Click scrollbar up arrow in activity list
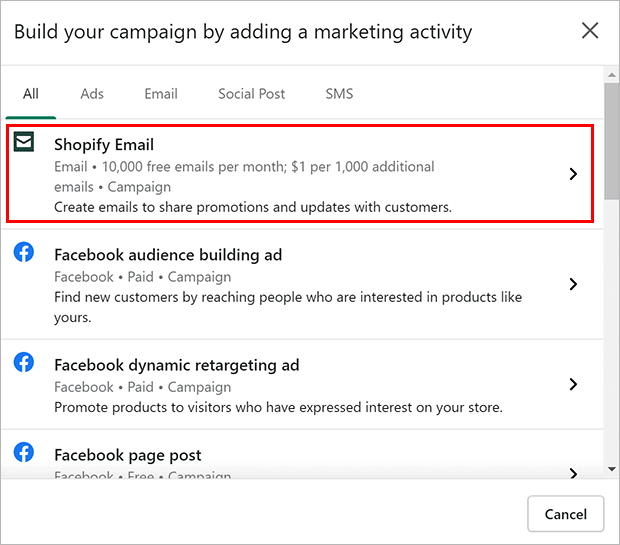 (x=612, y=75)
